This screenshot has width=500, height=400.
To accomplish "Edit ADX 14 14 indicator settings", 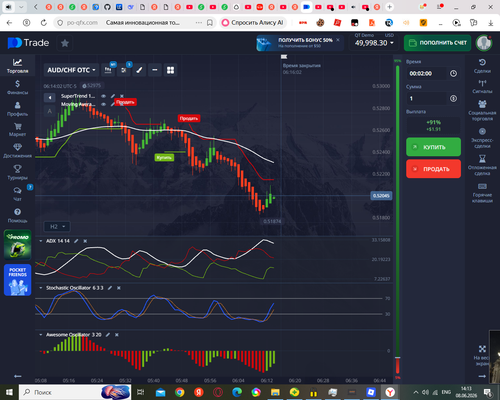I will pos(76,241).
